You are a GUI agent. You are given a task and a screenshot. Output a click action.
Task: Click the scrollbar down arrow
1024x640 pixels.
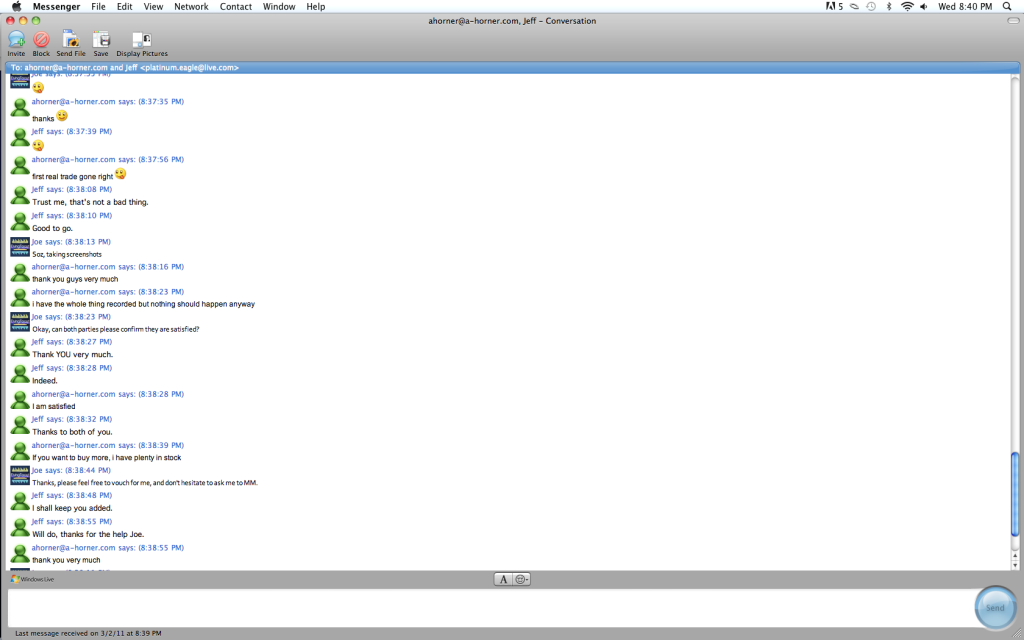tap(1015, 565)
